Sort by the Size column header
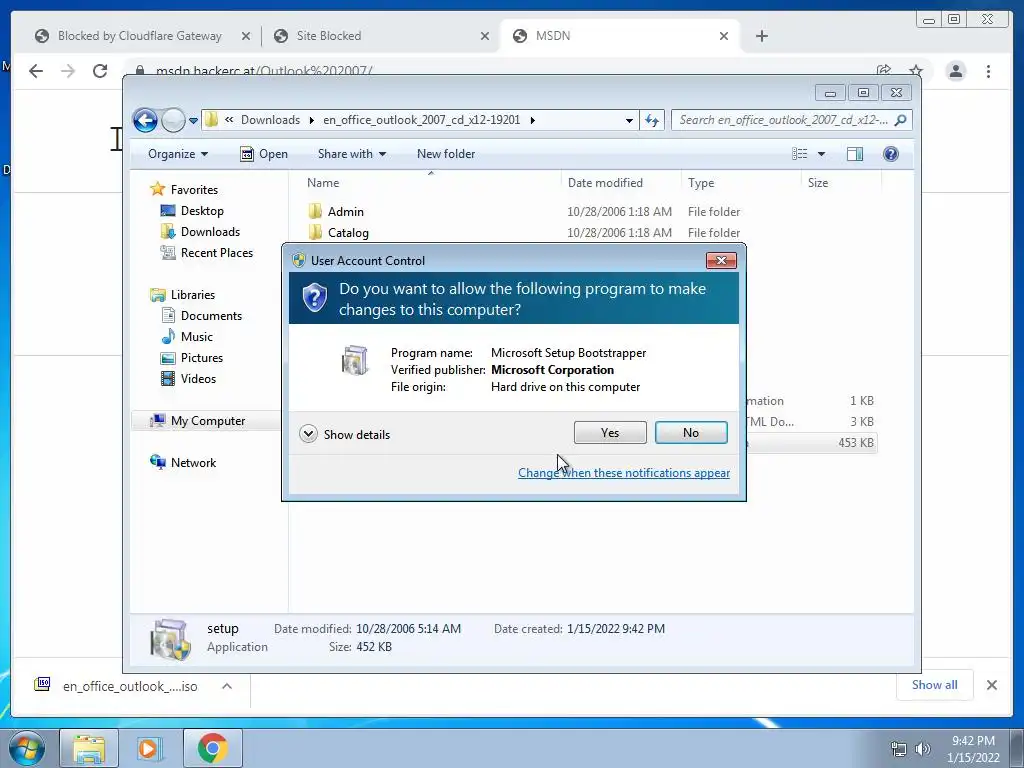This screenshot has width=1024, height=768. coord(818,183)
